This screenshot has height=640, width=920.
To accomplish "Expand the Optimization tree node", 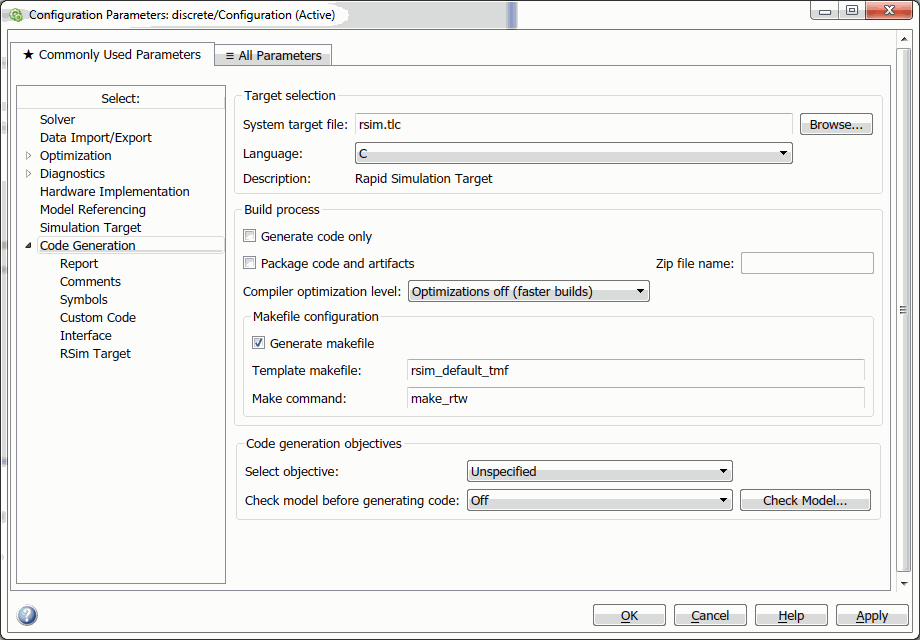I will click(28, 155).
